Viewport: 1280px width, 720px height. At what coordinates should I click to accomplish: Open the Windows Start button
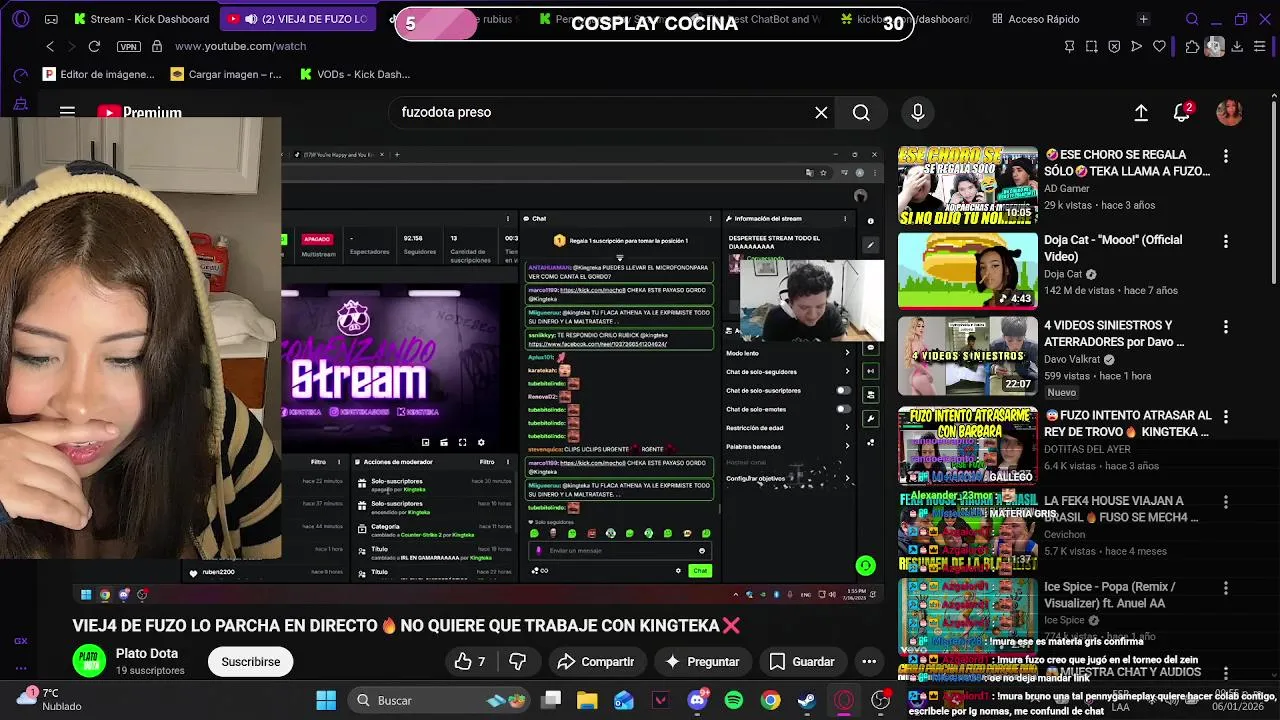[326, 700]
